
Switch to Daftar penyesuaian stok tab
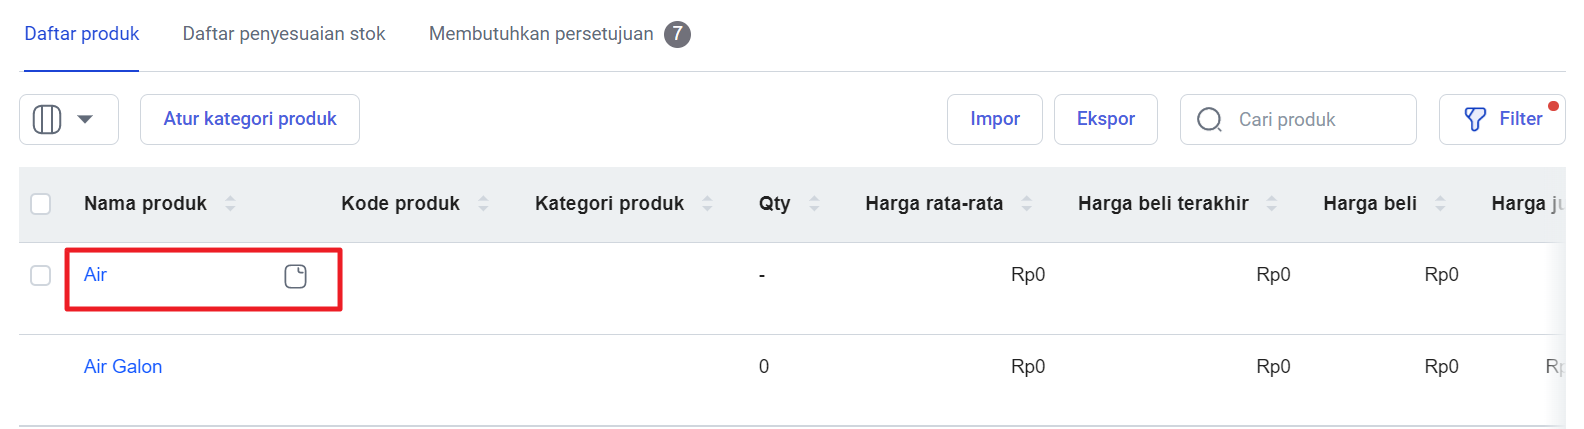pos(284,34)
